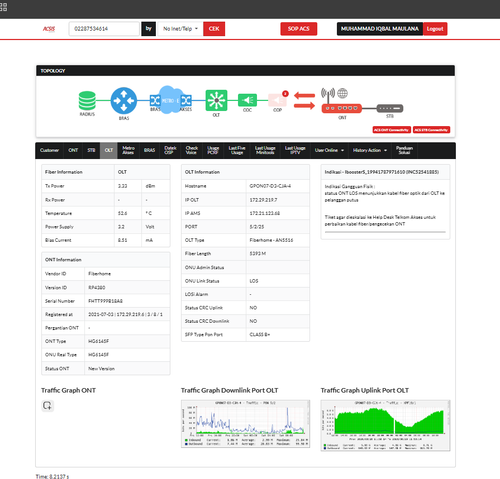Switch to the Customer tab

coord(49,150)
